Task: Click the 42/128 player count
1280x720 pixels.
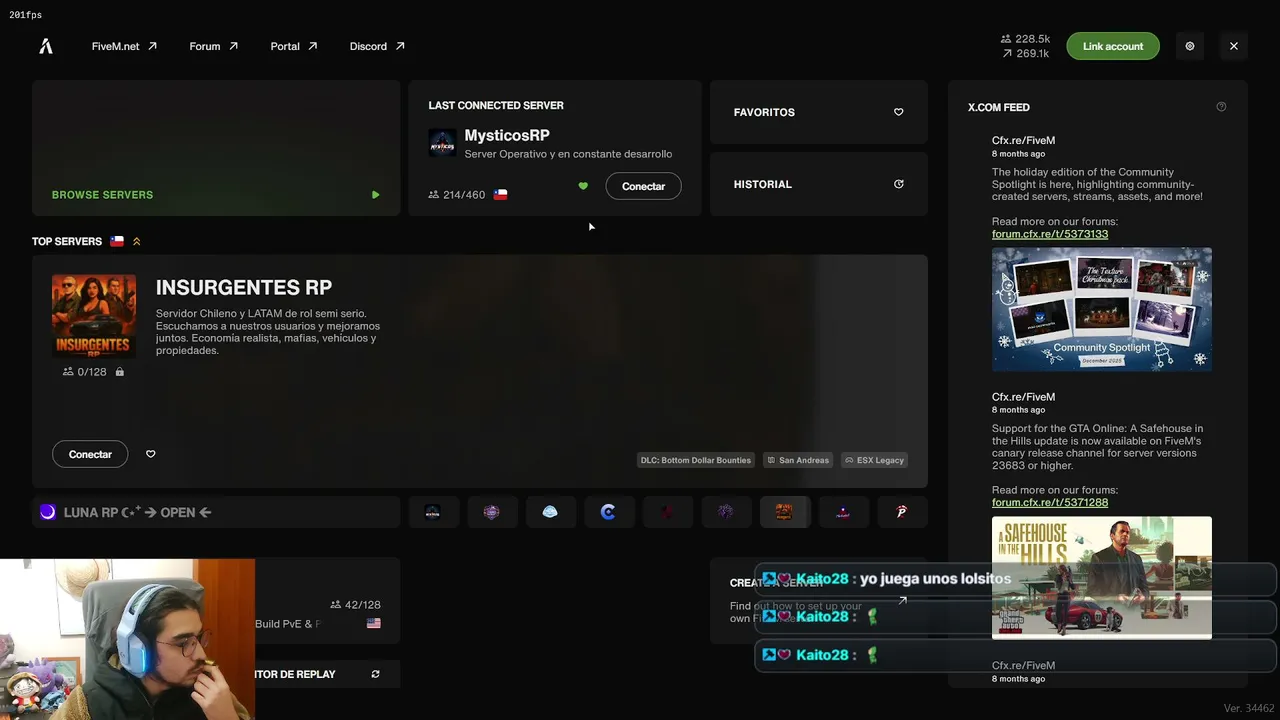Action: [x=355, y=605]
